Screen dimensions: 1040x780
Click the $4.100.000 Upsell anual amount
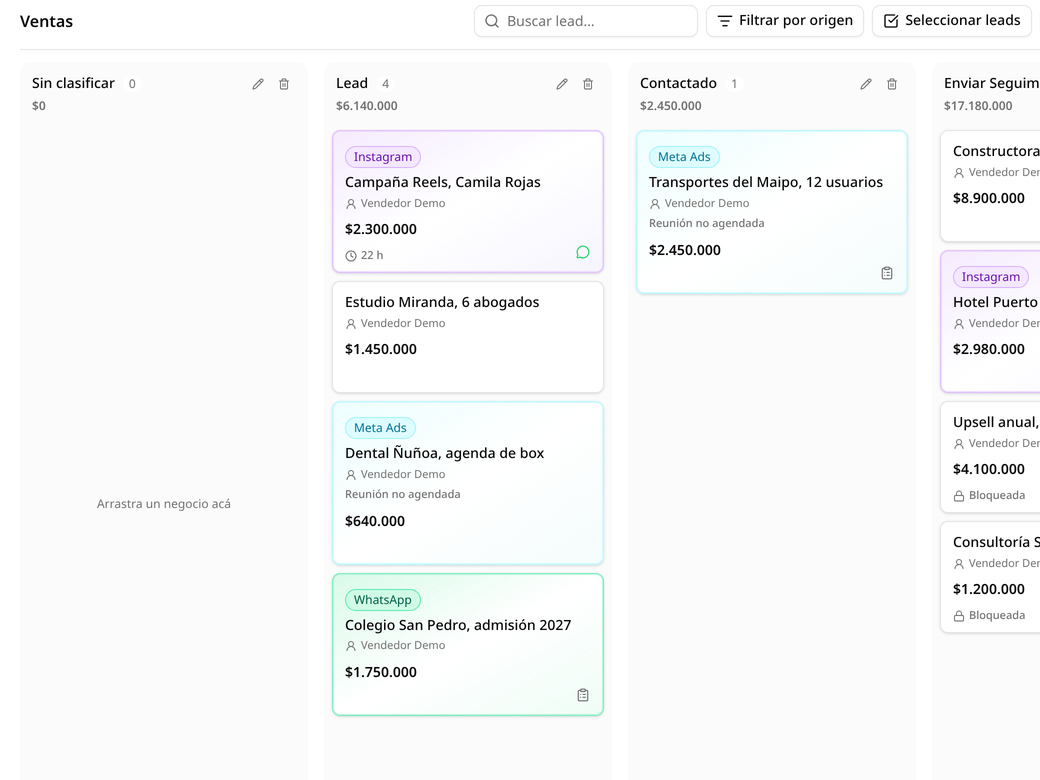pyautogui.click(x=989, y=469)
